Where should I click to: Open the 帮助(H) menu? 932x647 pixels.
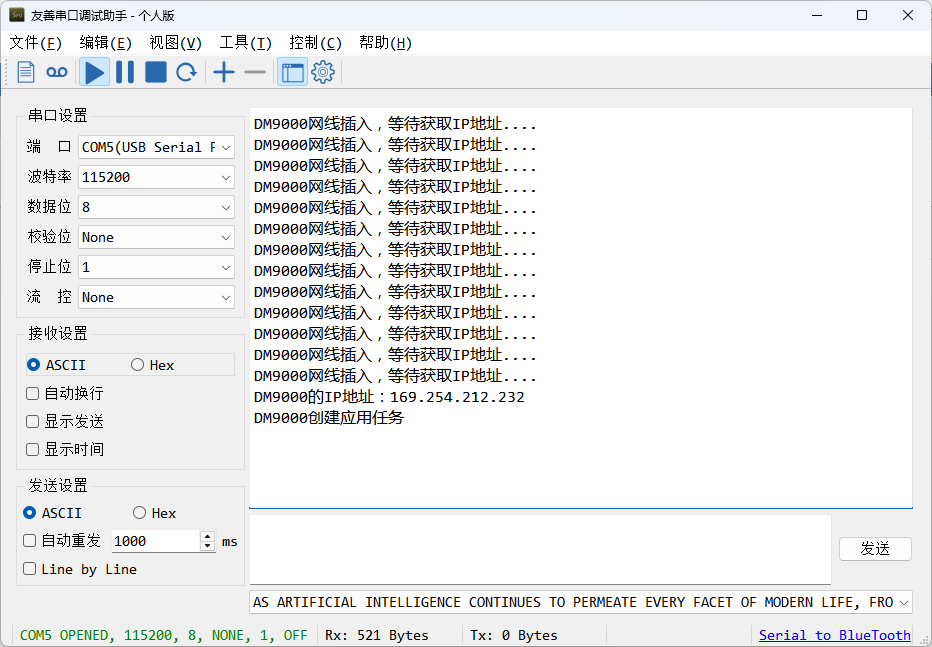click(x=385, y=43)
